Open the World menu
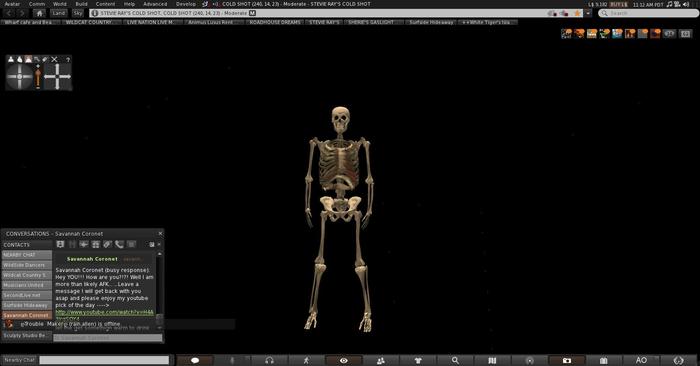 (59, 4)
